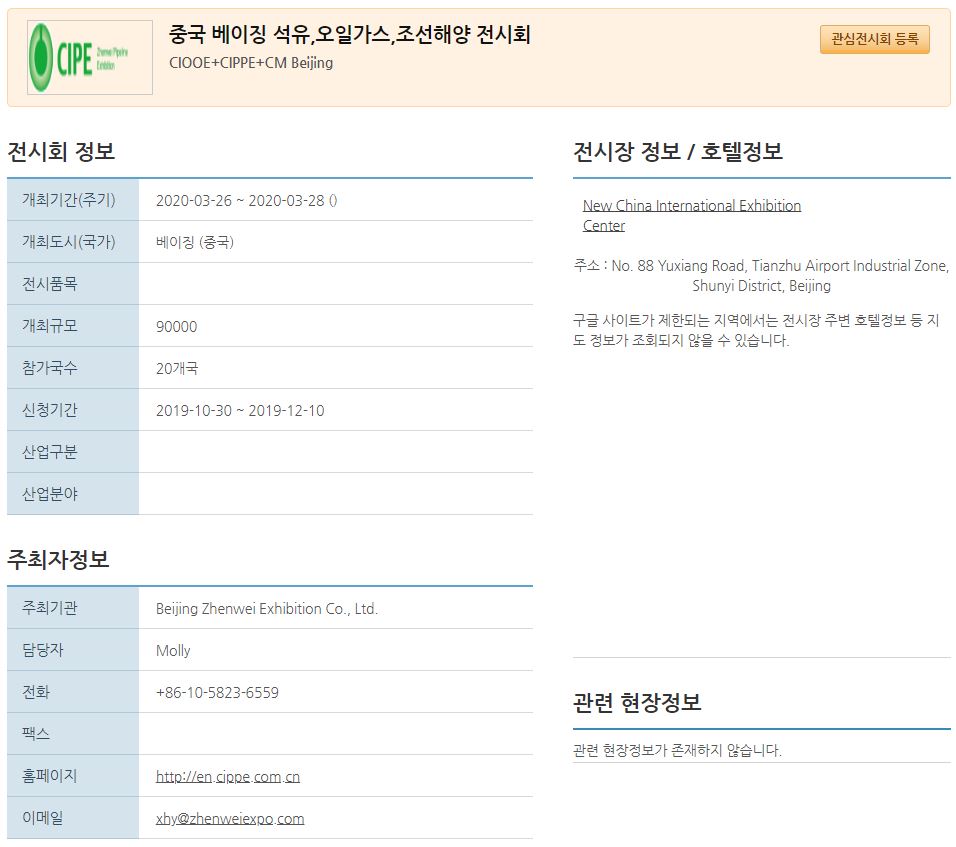Click the venue address starting with 주소 : No. 88 Yuxiang Road
Screen dimensions: 956x847
(761, 276)
